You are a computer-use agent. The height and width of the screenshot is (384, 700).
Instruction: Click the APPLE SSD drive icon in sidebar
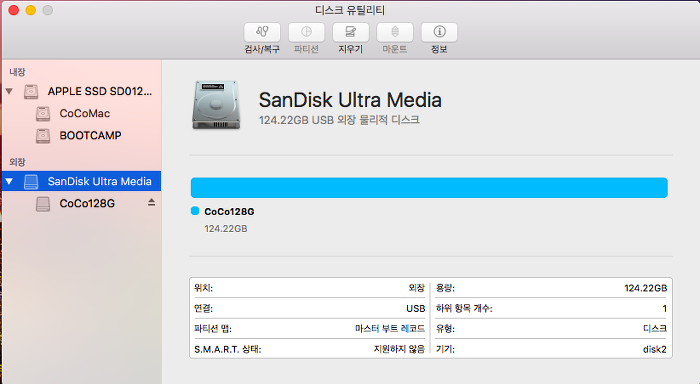click(31, 92)
